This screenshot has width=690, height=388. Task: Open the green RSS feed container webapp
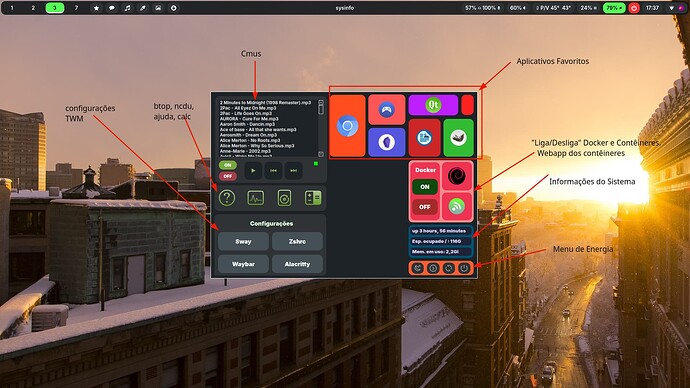click(x=457, y=206)
